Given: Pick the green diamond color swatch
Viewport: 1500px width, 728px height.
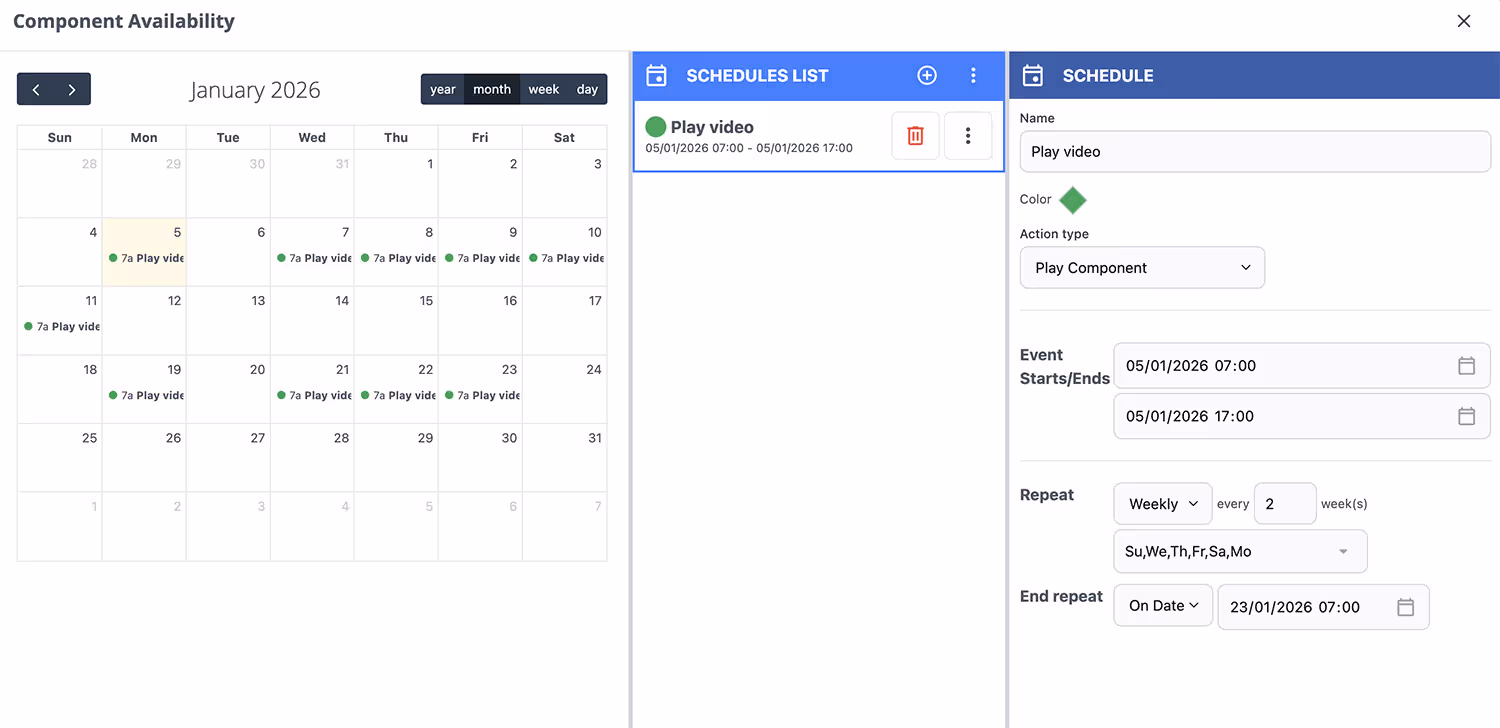Looking at the screenshot, I should [1072, 200].
